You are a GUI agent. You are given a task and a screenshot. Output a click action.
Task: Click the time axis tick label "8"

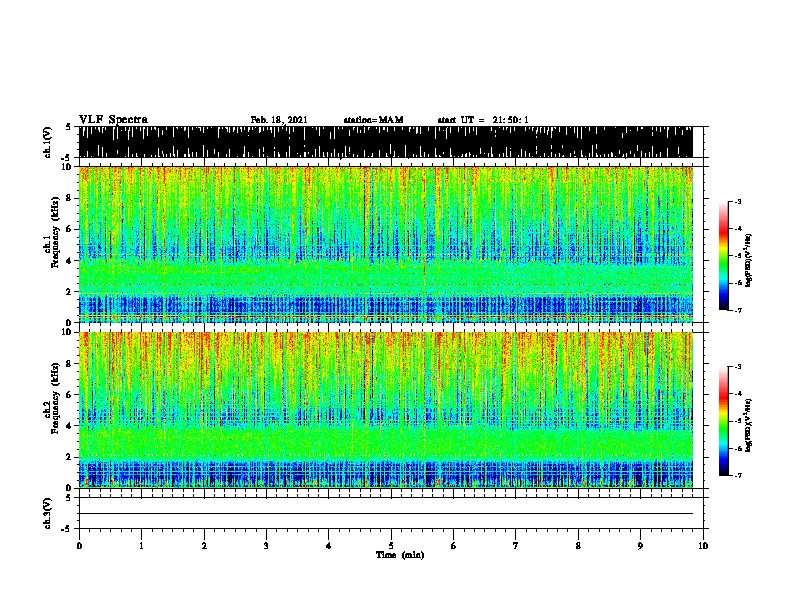pyautogui.click(x=578, y=546)
